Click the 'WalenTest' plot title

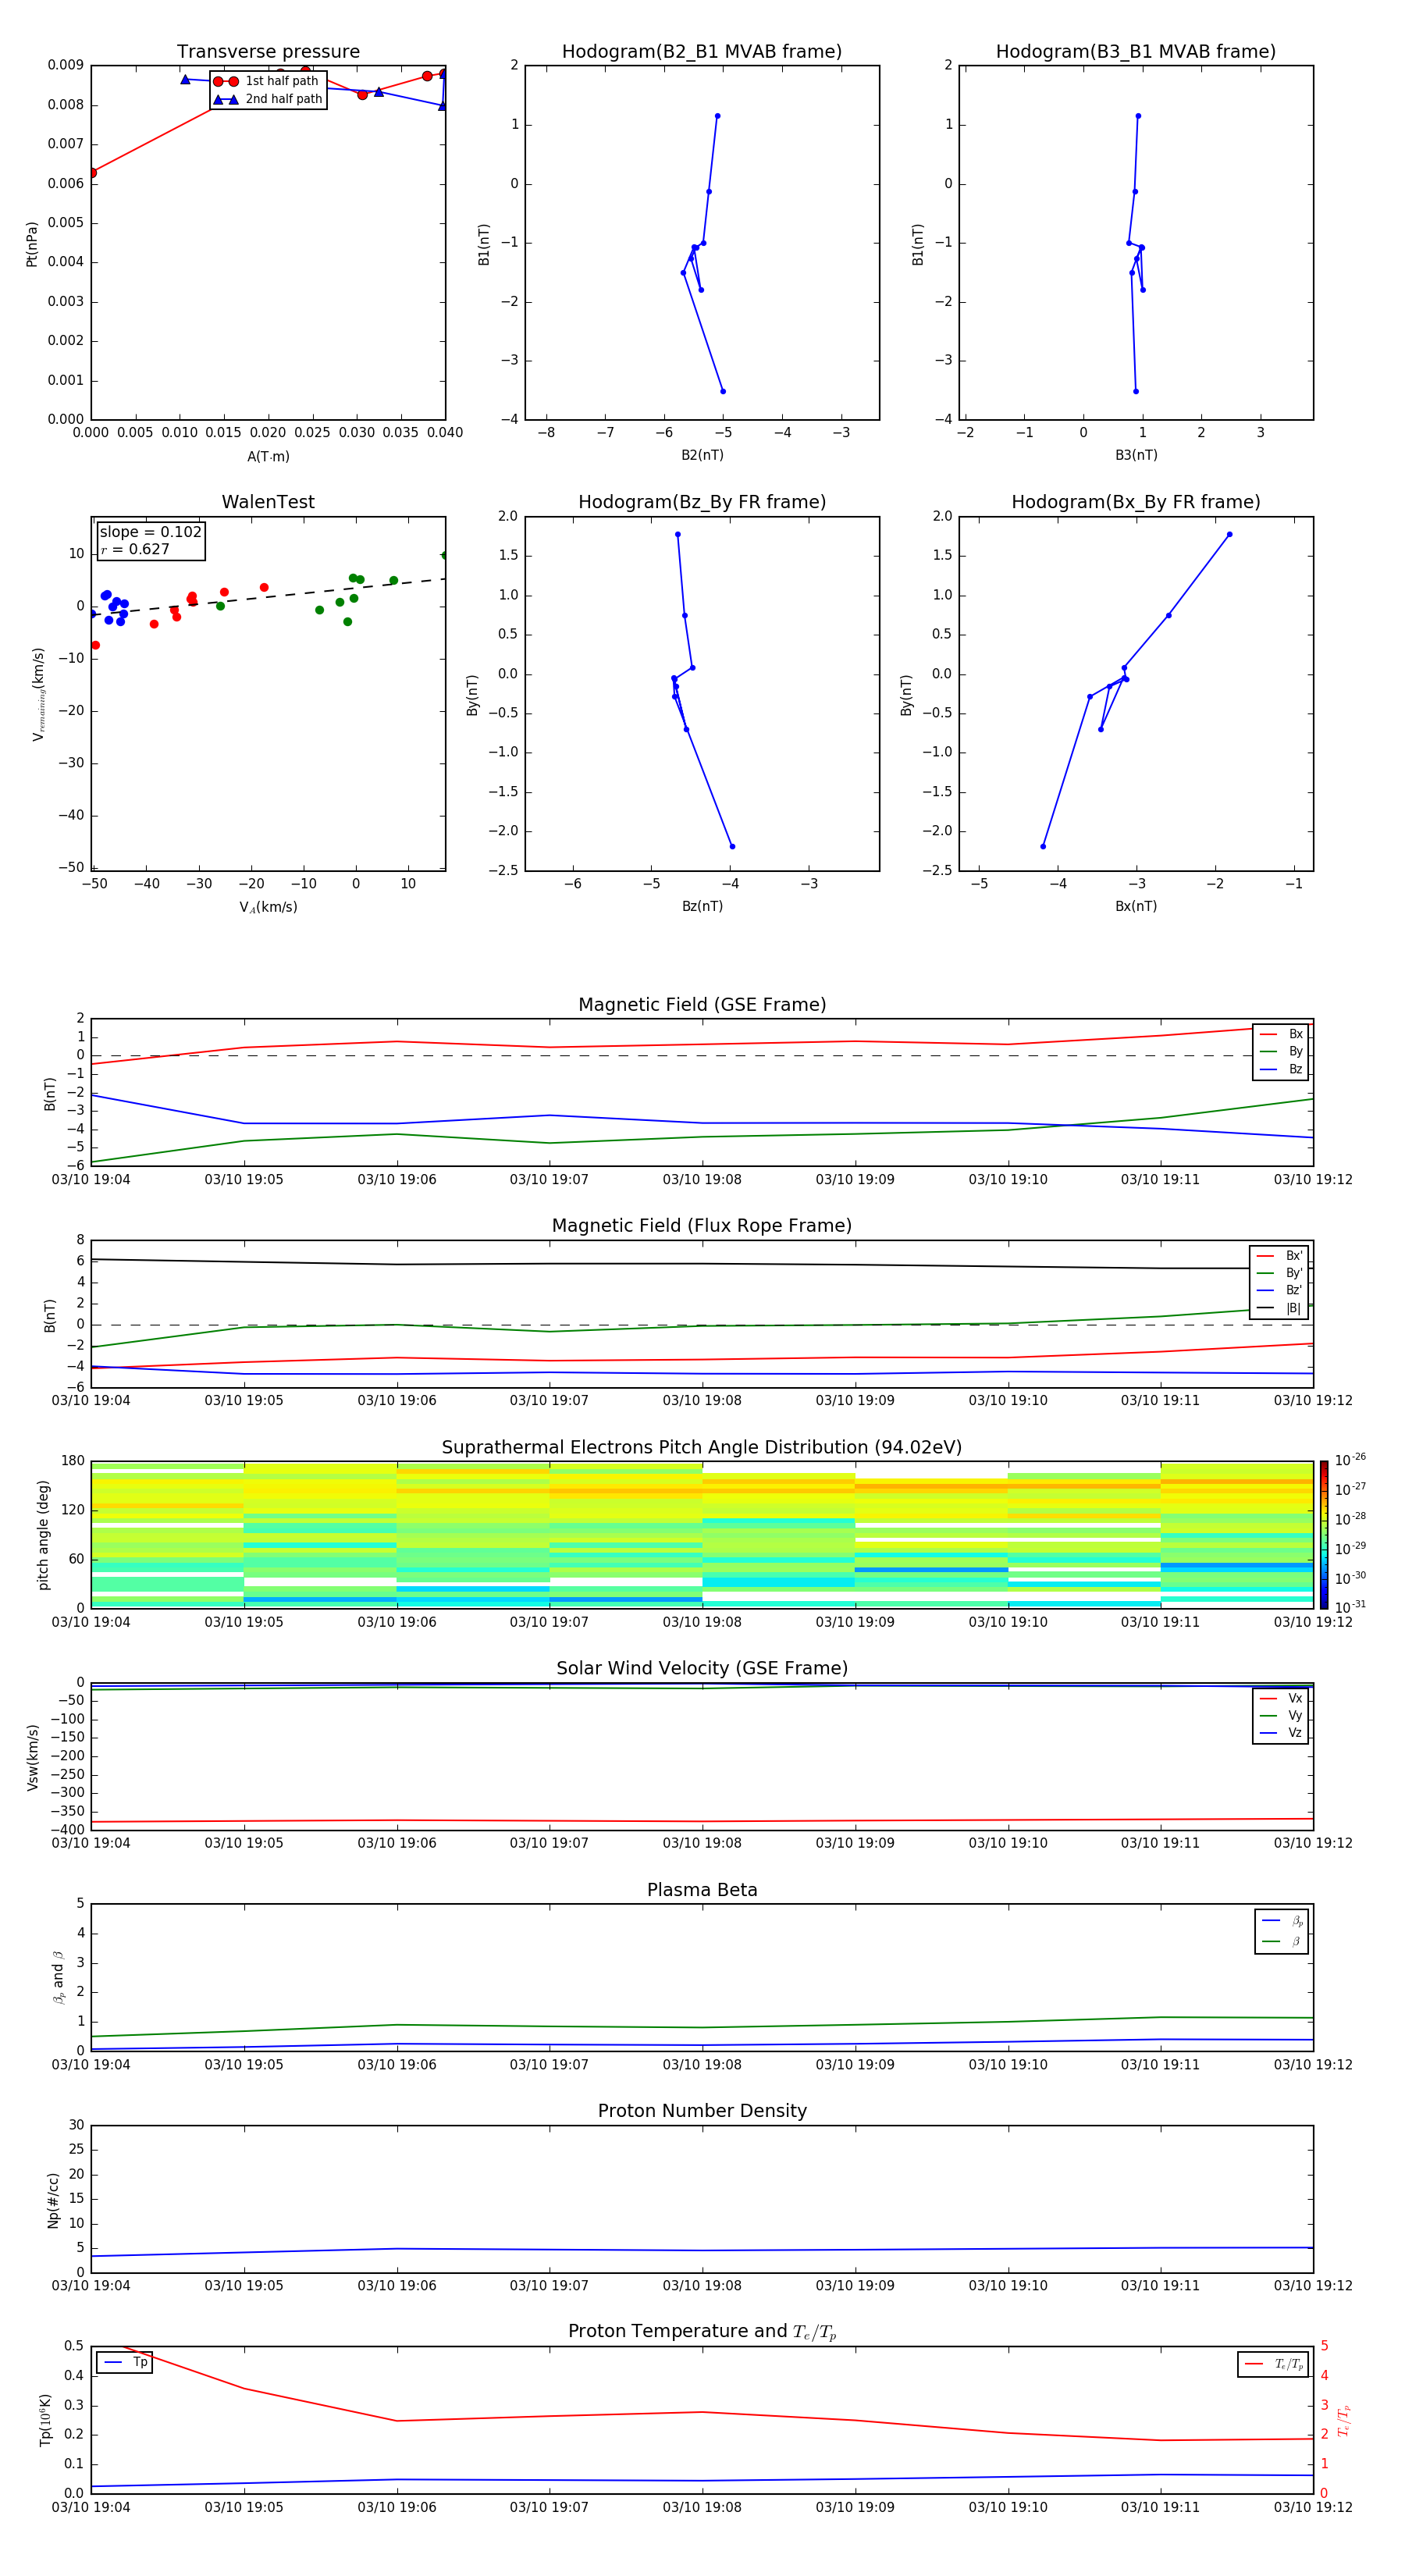268,502
